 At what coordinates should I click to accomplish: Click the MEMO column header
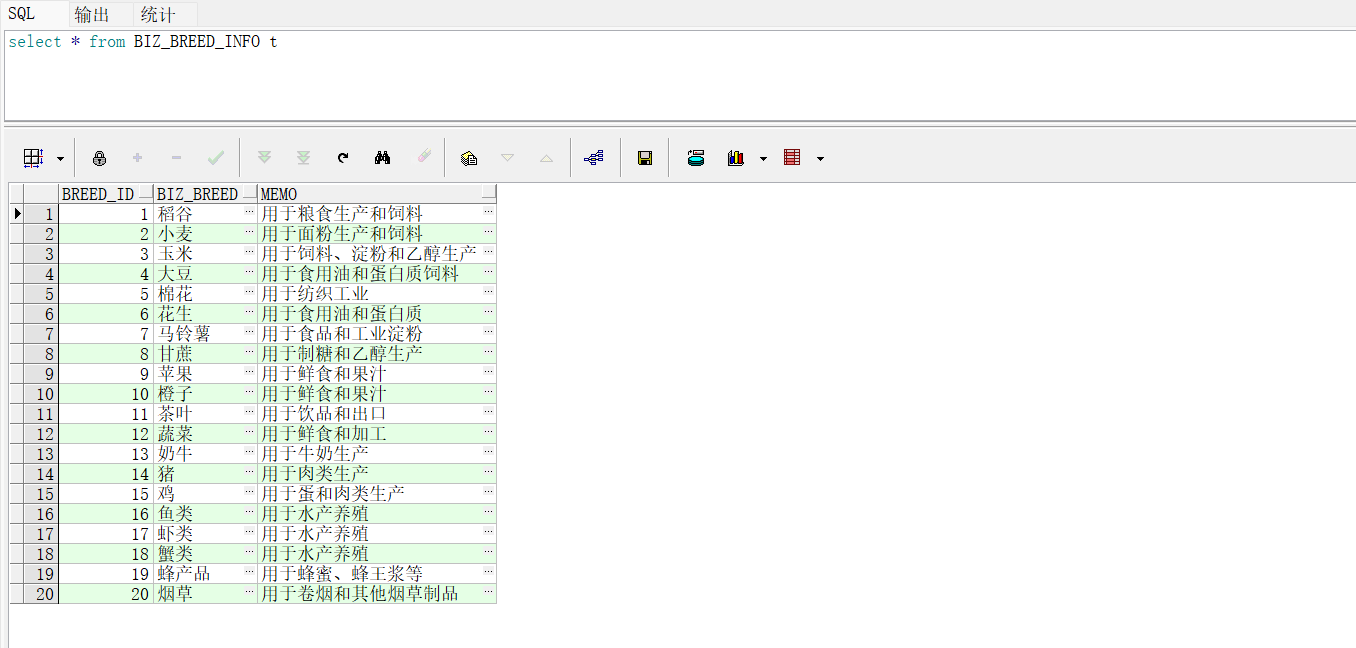pyautogui.click(x=368, y=194)
